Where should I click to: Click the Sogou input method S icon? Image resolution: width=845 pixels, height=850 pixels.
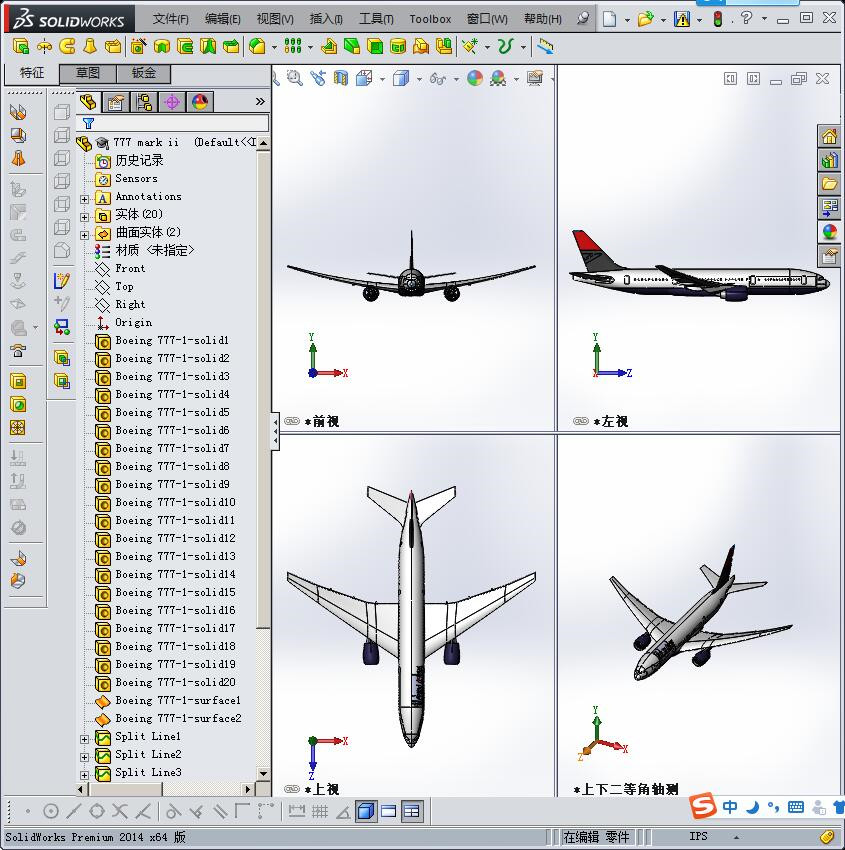(703, 806)
